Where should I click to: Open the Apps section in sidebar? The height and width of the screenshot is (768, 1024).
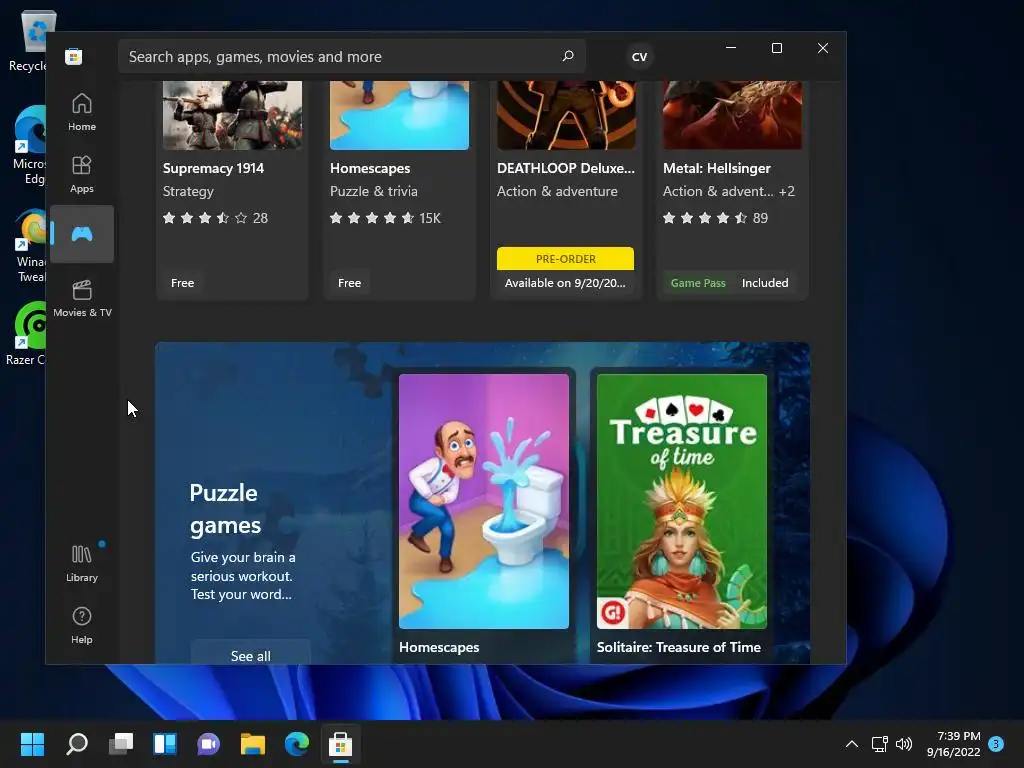point(82,174)
